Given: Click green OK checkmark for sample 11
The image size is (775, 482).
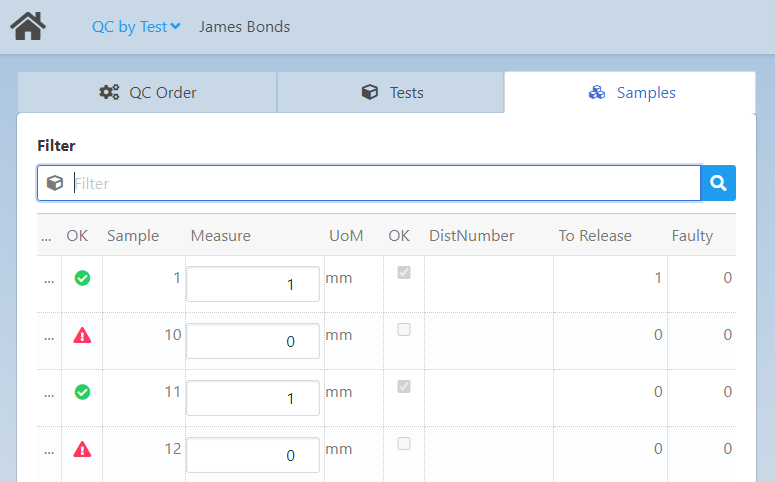Looking at the screenshot, I should pos(82,393).
